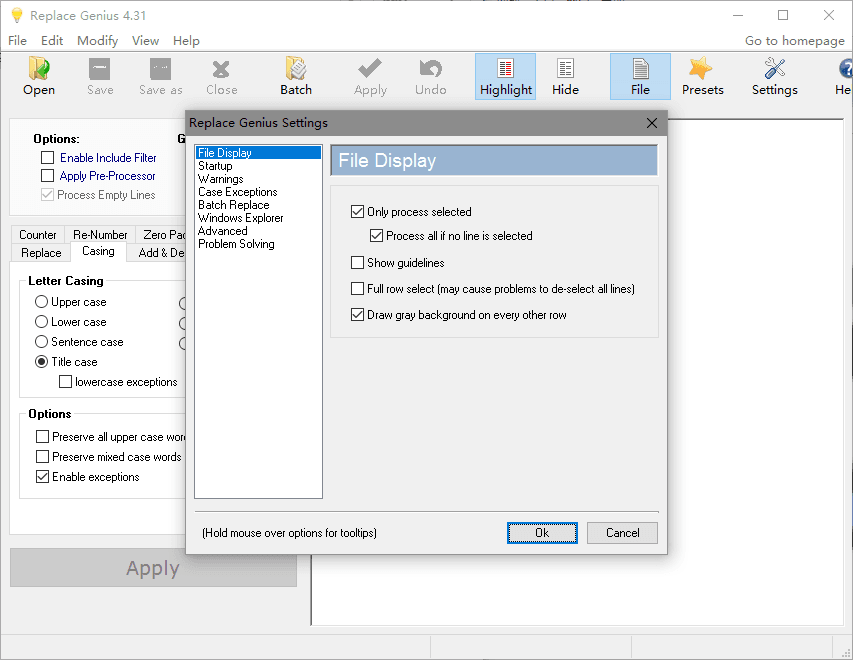This screenshot has width=853, height=660.
Task: Check Apply Pre-Processor option
Action: point(47,176)
